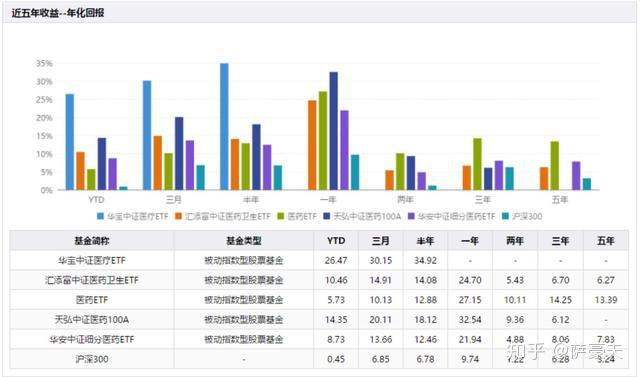
Task: Select the 5.43 two-year value
Action: pos(515,280)
